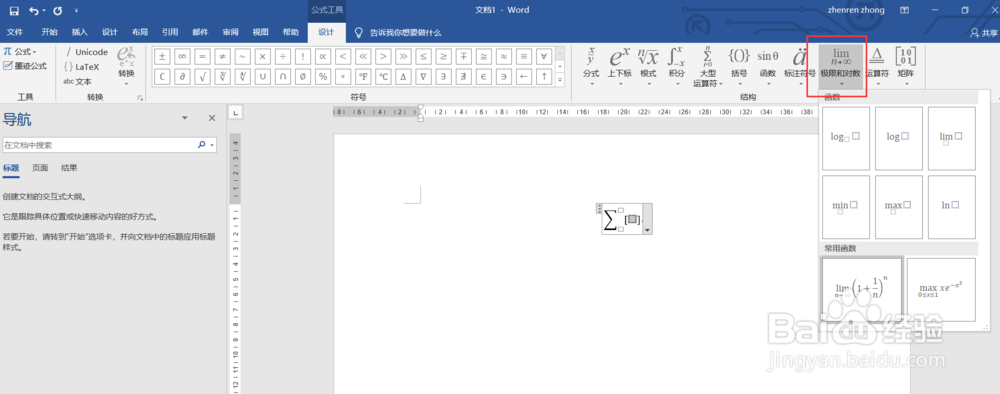Toggle the LaTeX conversion format
This screenshot has height=394, width=1000.
[82, 66]
